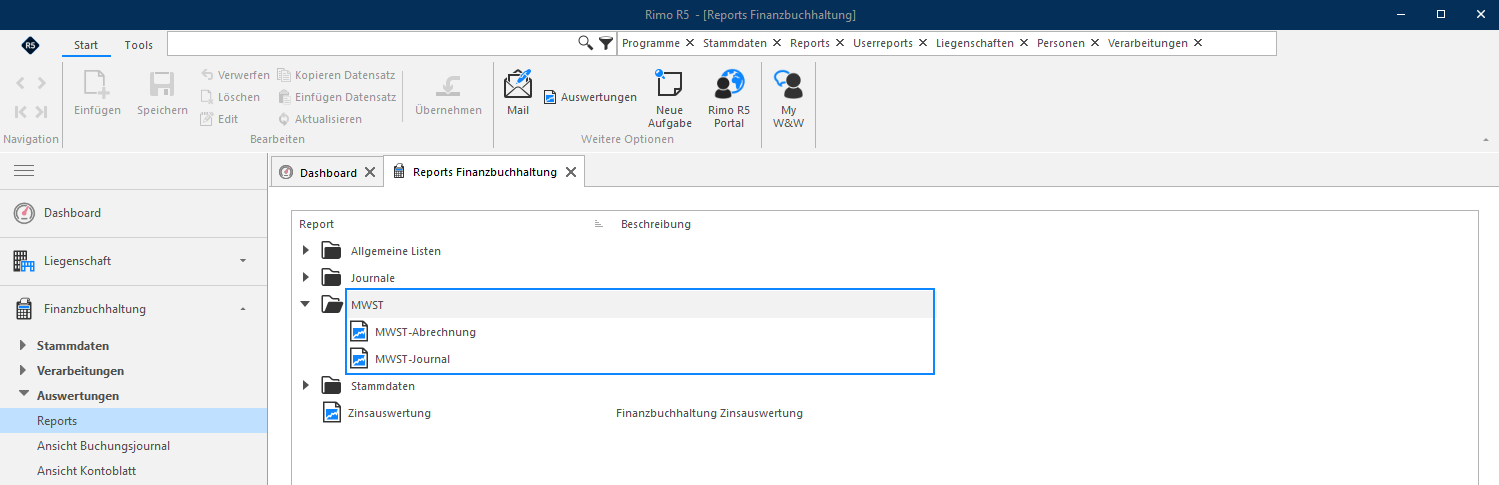Click the Einfügen new document icon
1499x485 pixels.
tap(97, 84)
